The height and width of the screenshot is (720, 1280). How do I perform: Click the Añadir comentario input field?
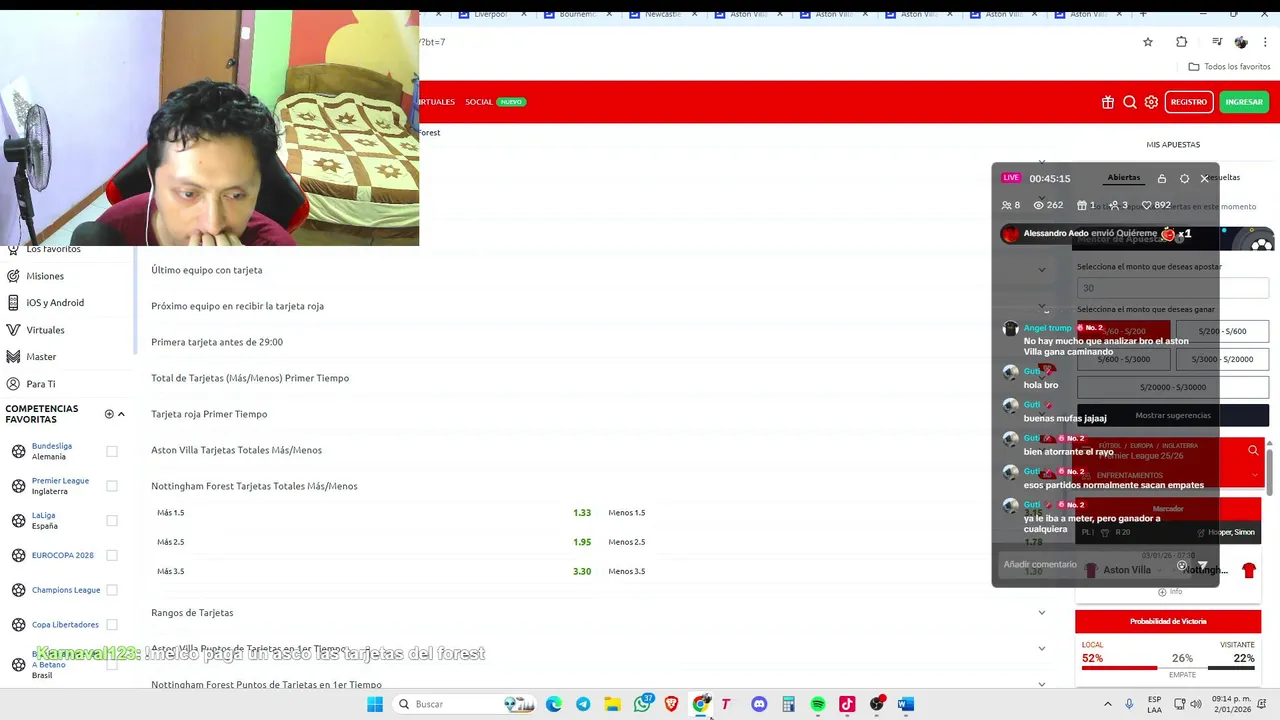tap(1086, 565)
